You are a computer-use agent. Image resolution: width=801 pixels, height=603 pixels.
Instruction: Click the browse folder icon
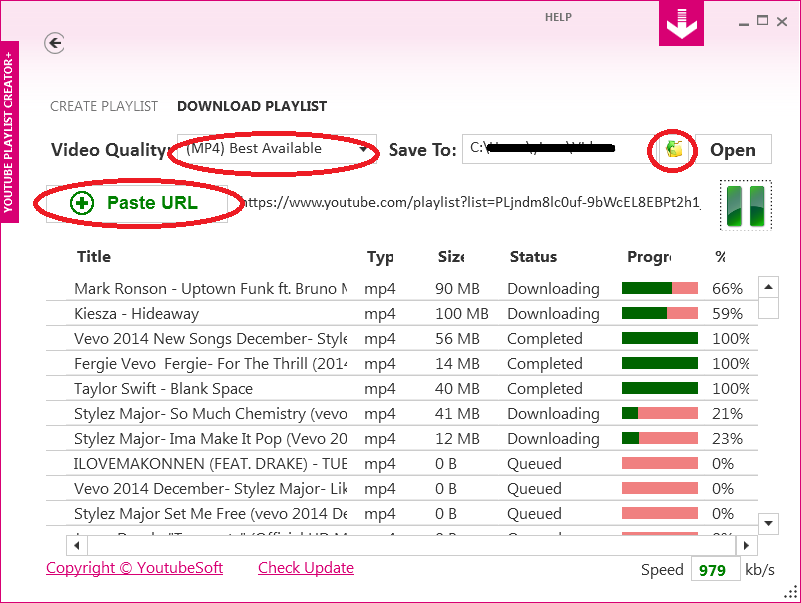(x=674, y=150)
